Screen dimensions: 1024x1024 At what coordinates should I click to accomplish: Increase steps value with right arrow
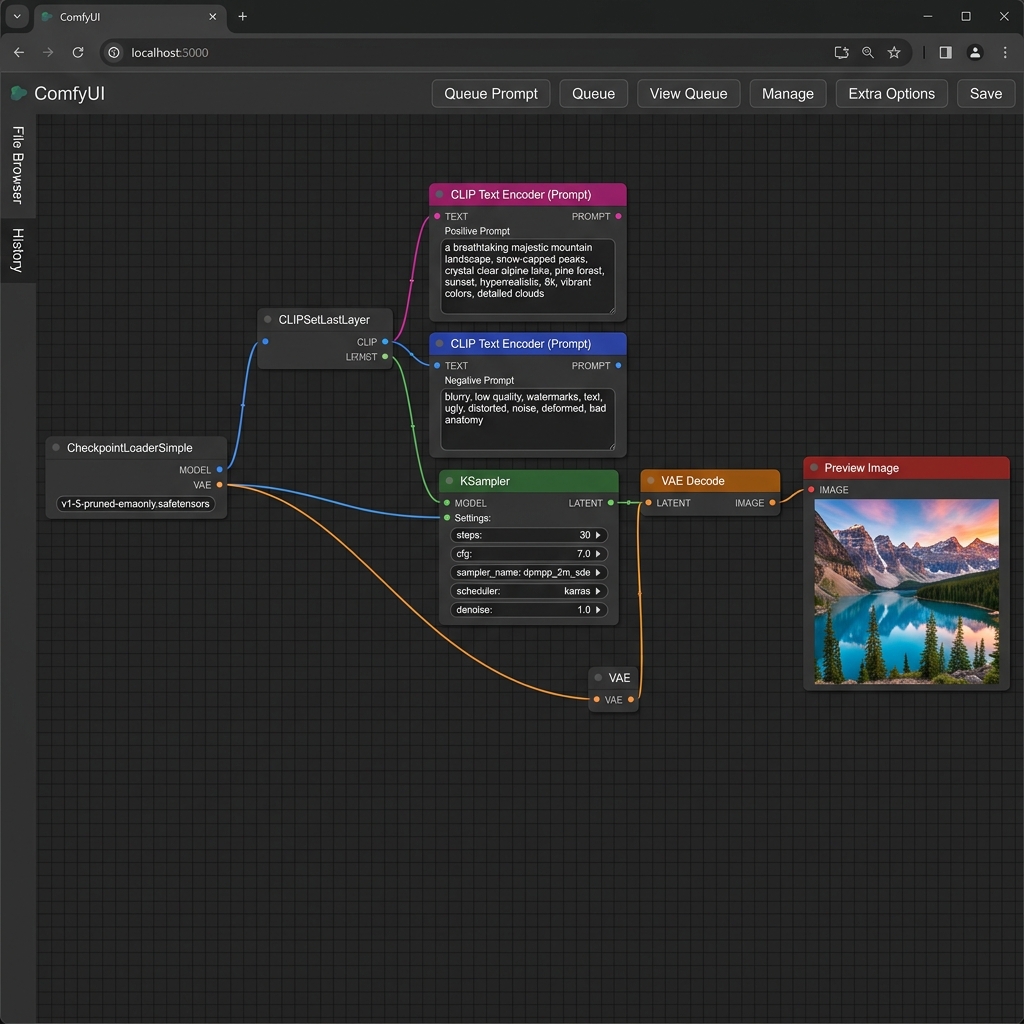[598, 535]
